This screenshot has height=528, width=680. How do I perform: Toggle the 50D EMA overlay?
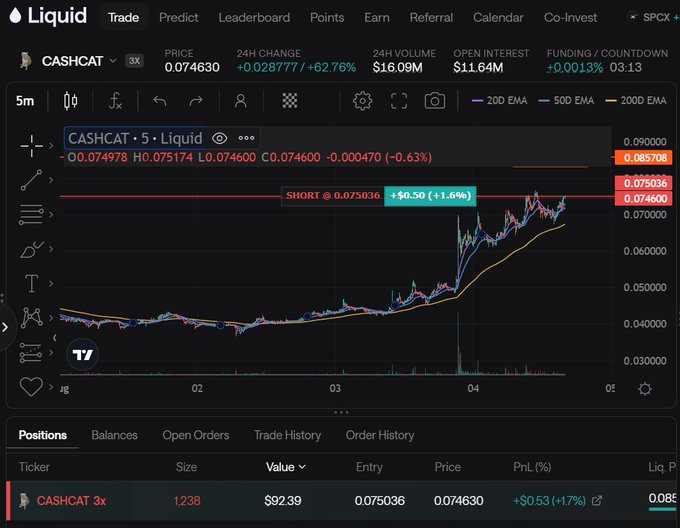tap(566, 101)
